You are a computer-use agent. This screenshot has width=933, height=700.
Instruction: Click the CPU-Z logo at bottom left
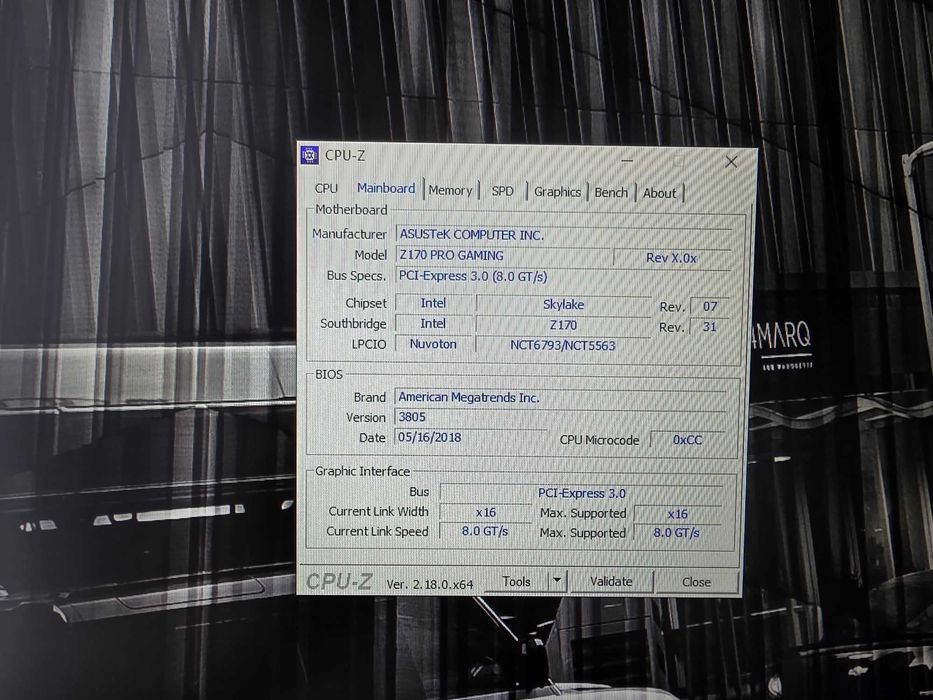339,582
